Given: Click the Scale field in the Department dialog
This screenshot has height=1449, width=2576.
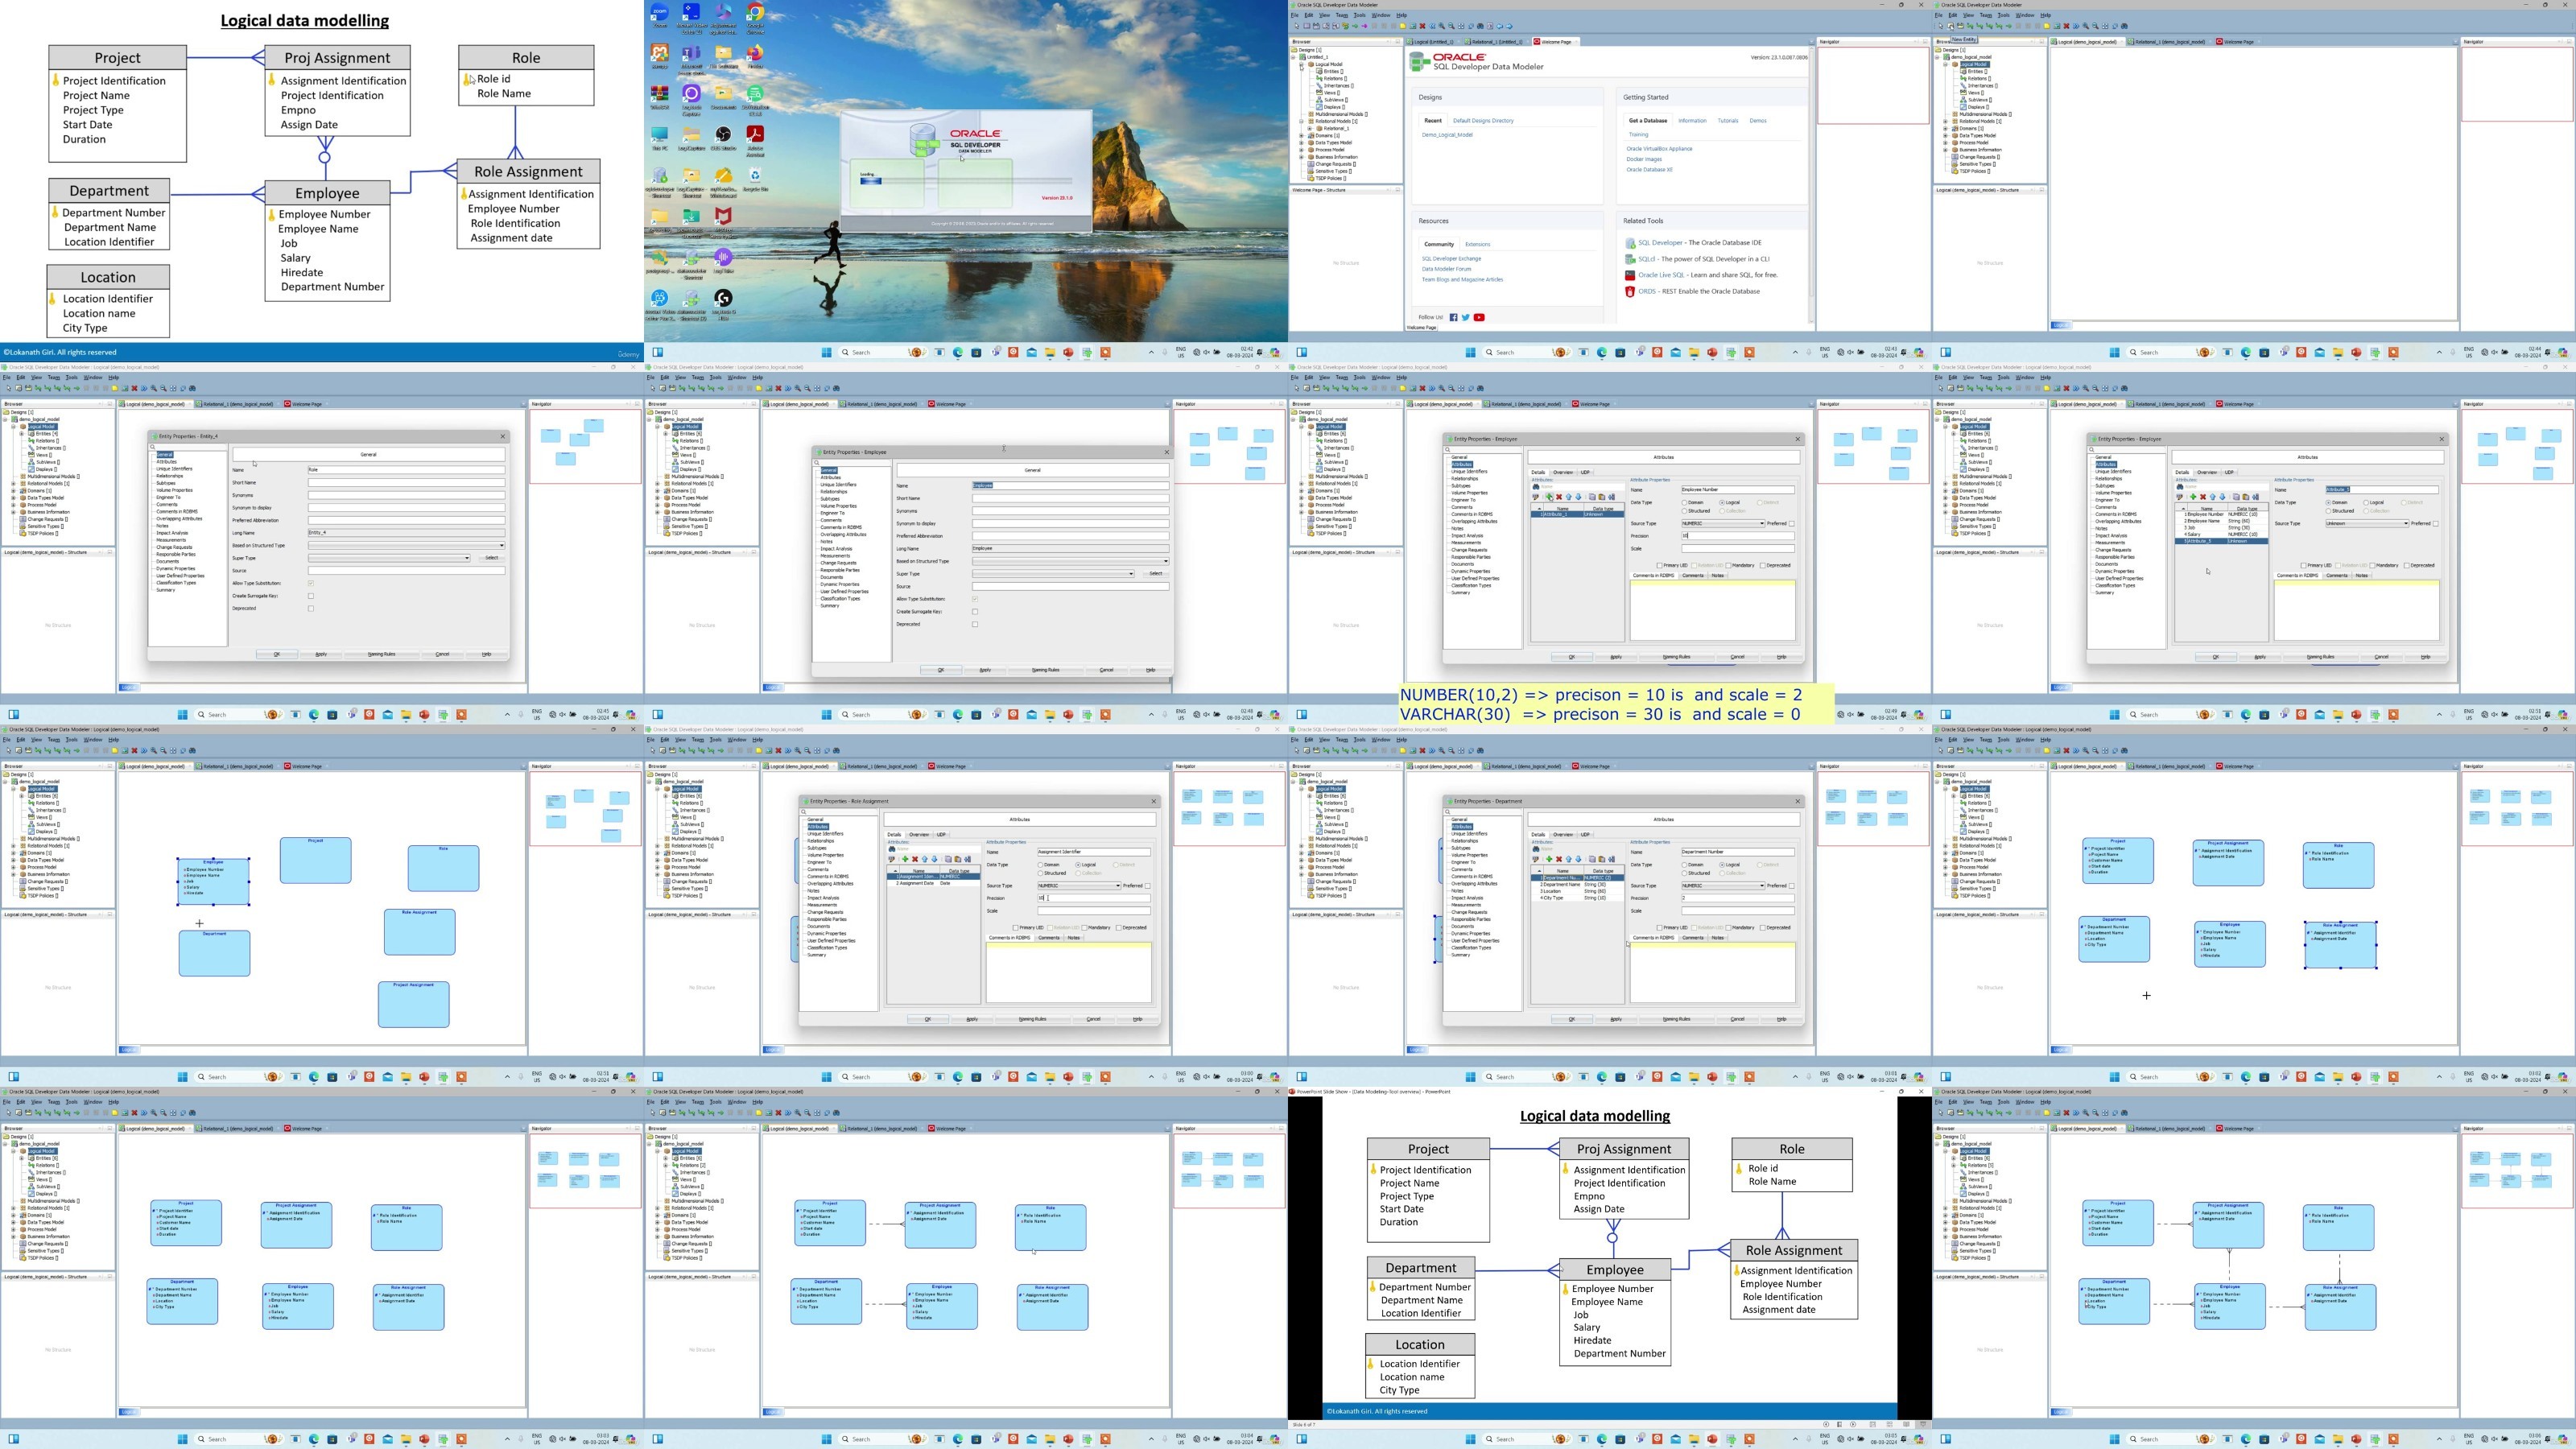Looking at the screenshot, I should coord(1737,910).
